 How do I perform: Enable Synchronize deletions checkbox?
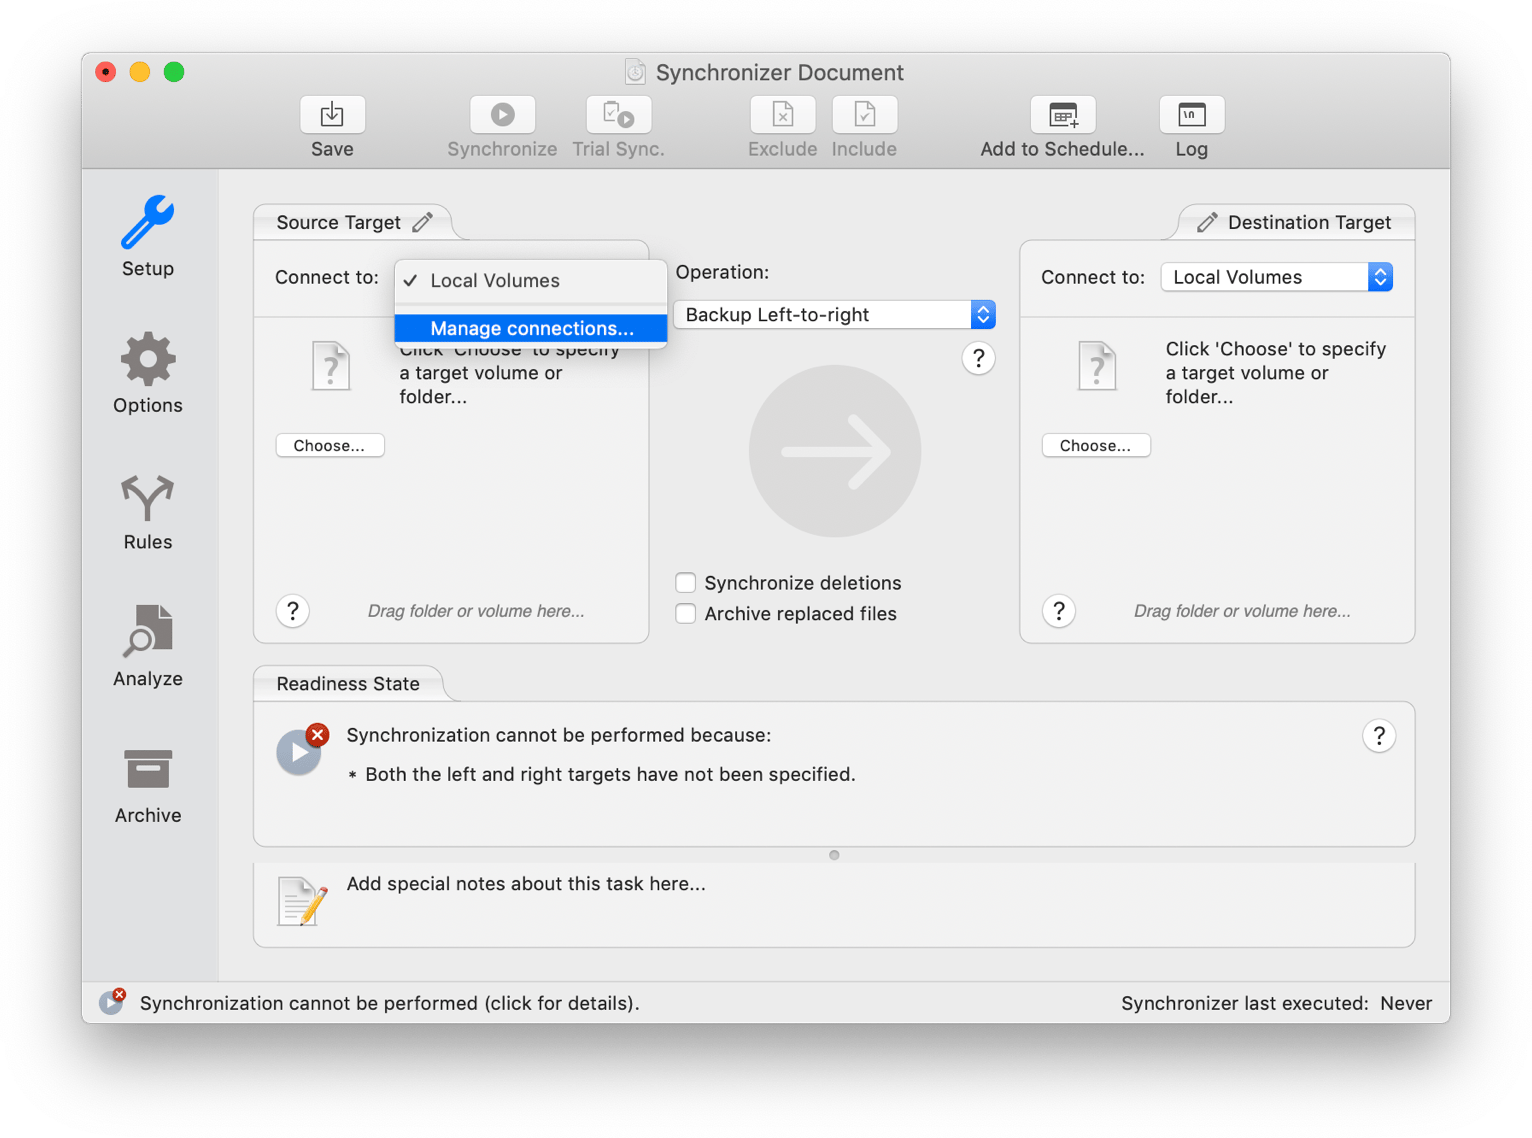click(686, 583)
